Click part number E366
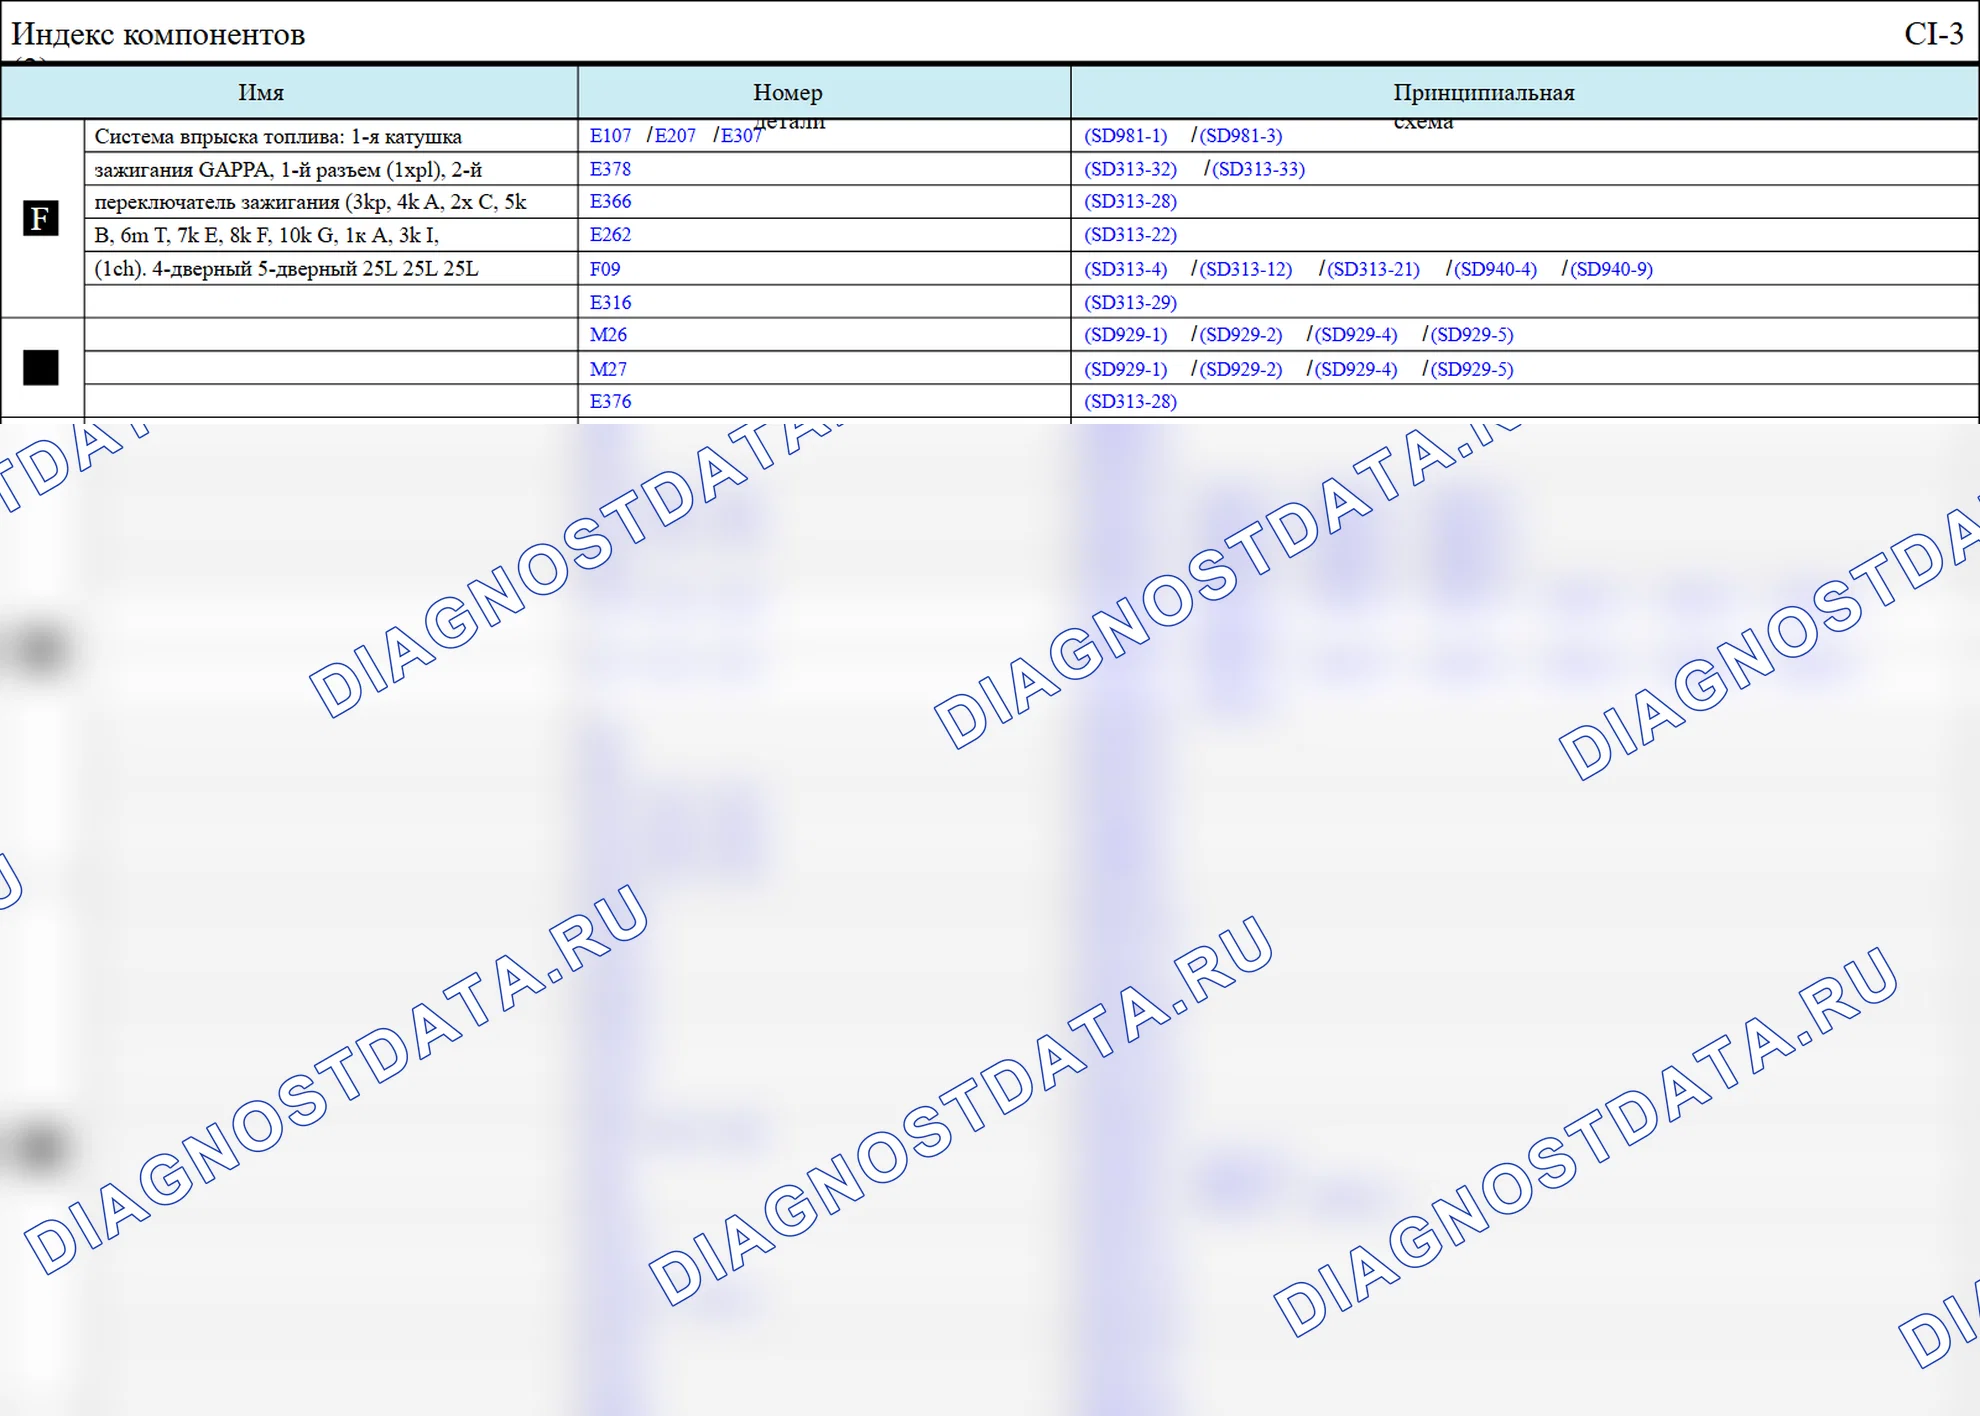The width and height of the screenshot is (1980, 1416). (610, 202)
